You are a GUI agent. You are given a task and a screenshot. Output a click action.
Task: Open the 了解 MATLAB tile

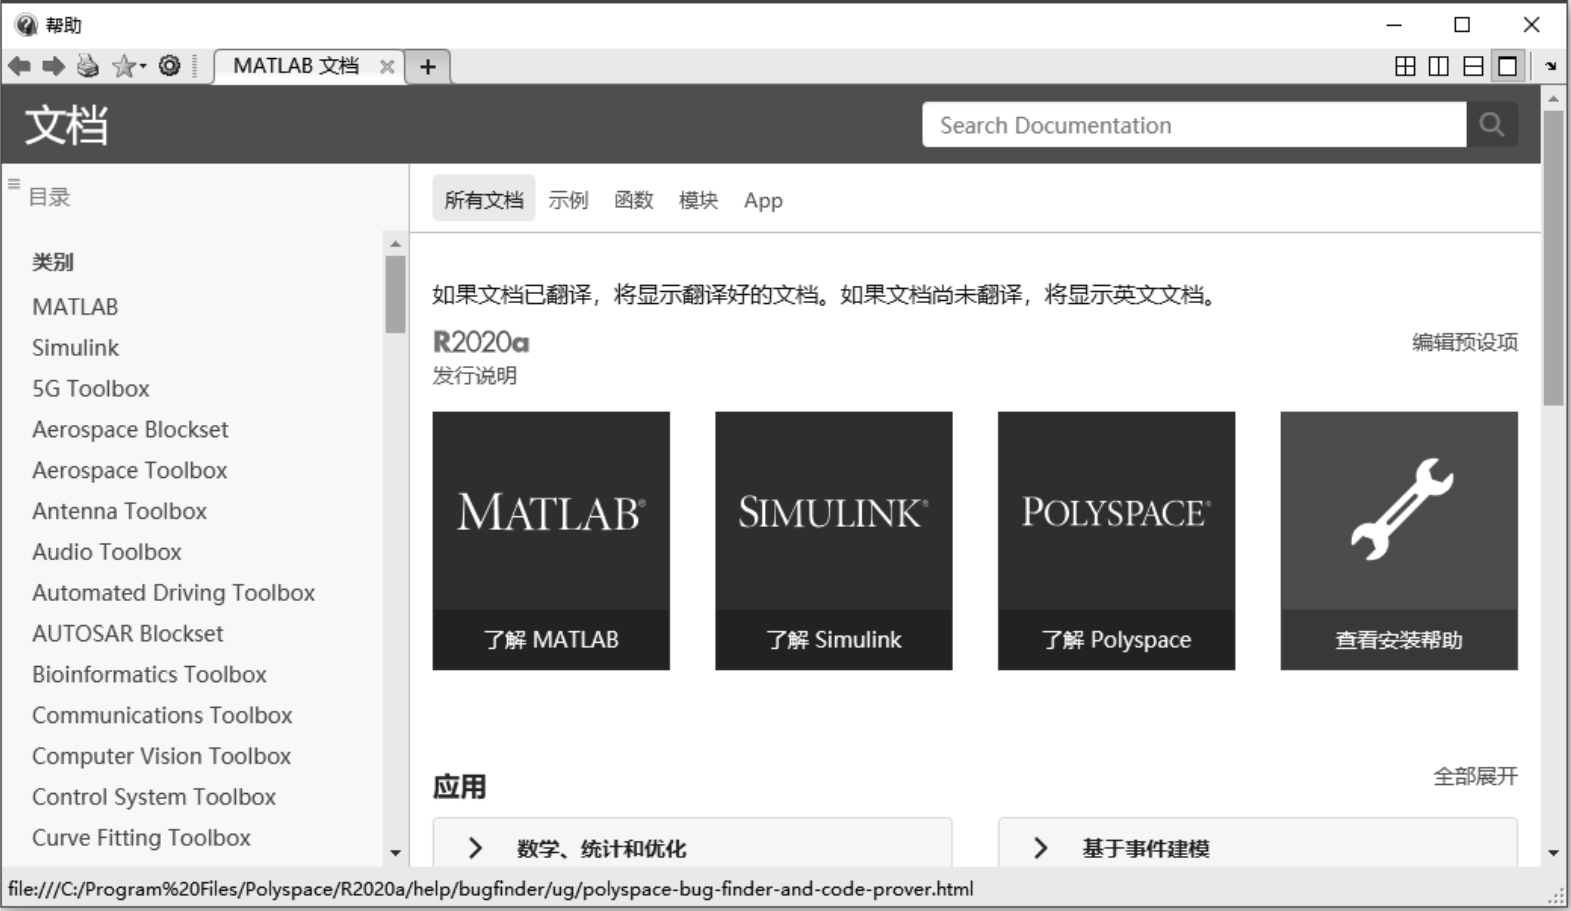coord(551,541)
